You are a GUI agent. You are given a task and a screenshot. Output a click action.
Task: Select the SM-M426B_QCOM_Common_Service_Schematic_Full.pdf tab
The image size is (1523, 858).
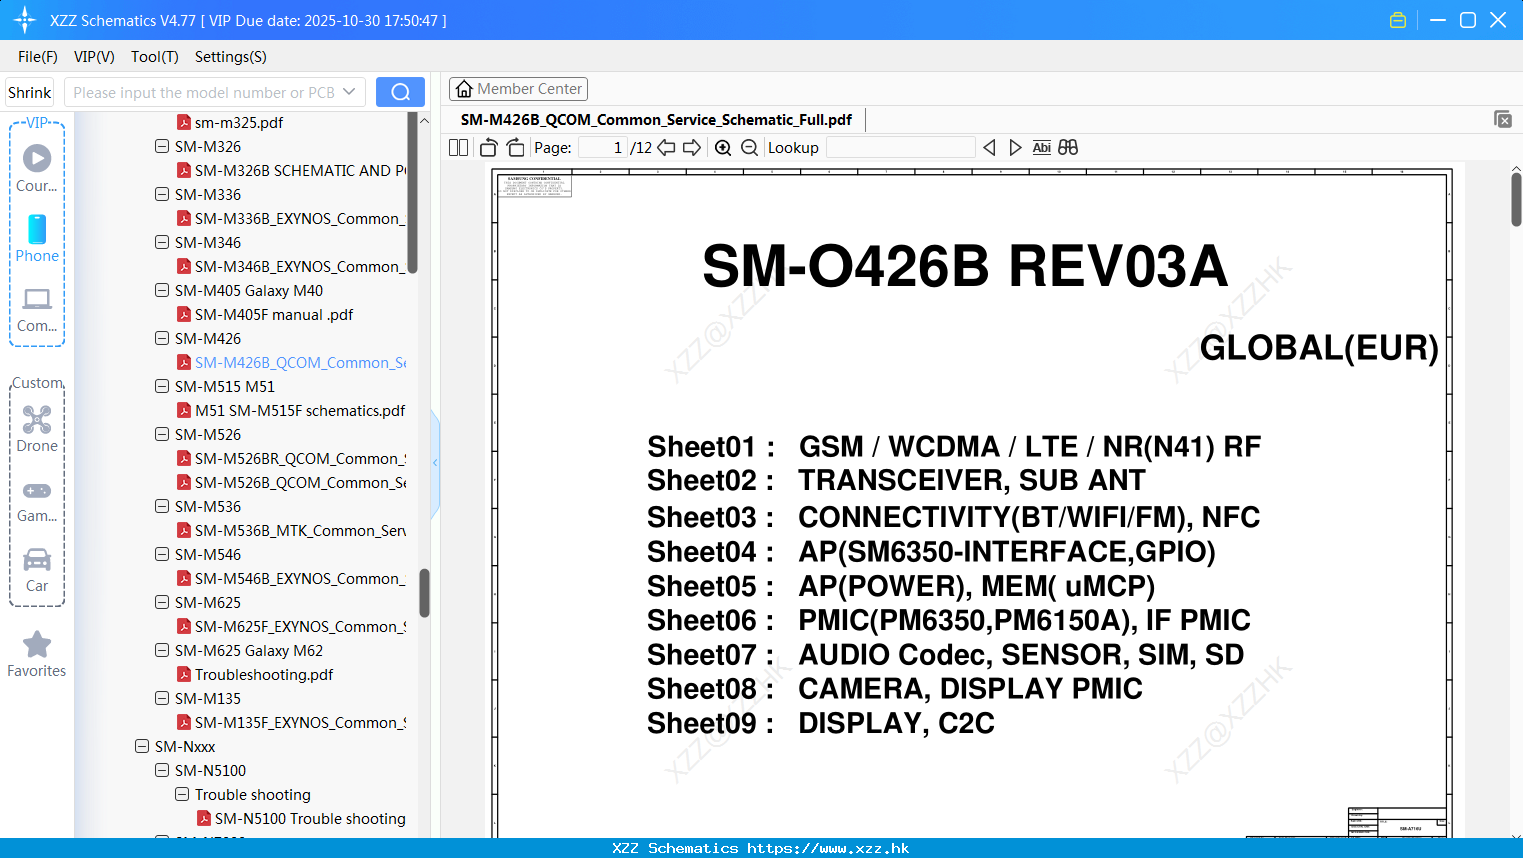pos(657,120)
